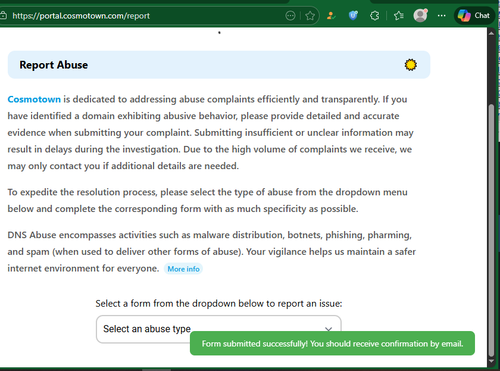This screenshot has width=500, height=371.
Task: Open the Extensions puzzle icon
Action: 375,16
